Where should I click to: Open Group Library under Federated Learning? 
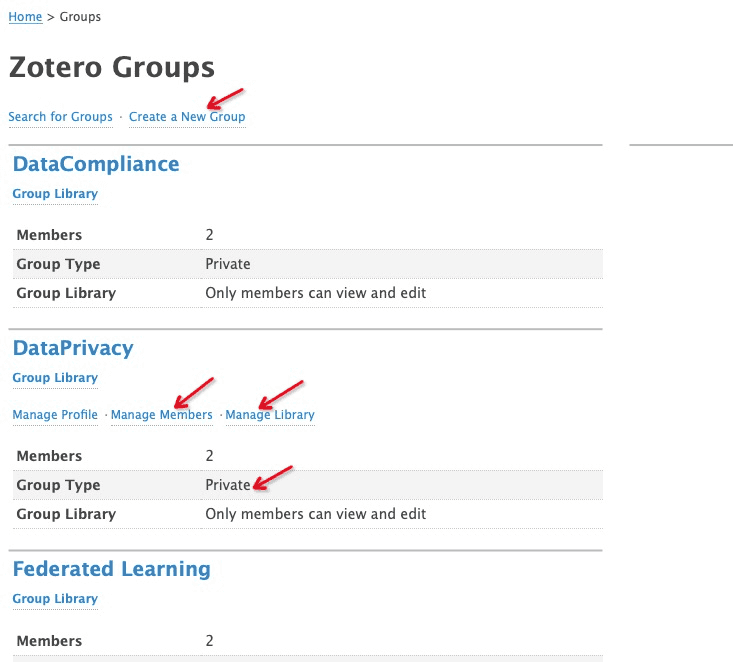[x=55, y=599]
